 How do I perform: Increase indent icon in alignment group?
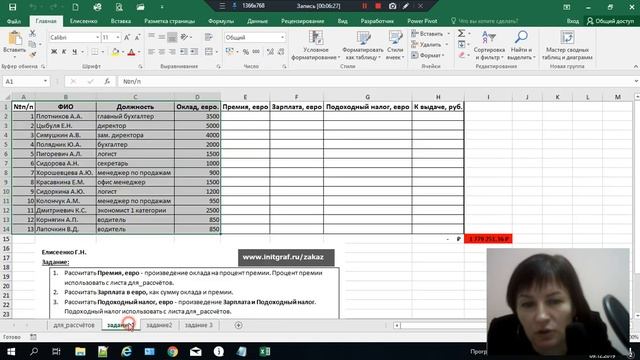pos(194,52)
